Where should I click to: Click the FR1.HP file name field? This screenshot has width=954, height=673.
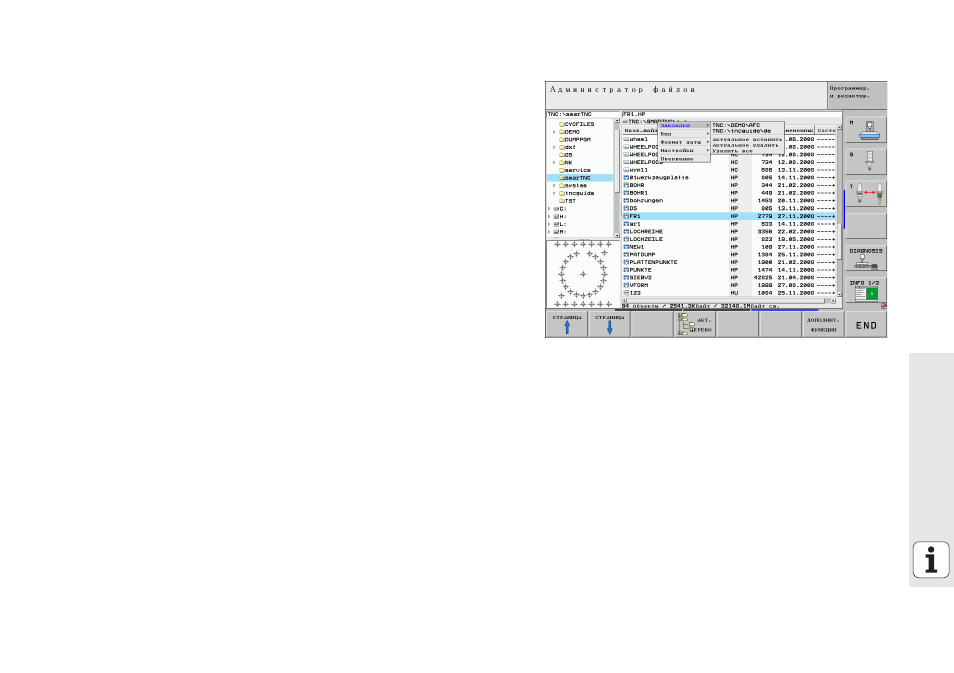click(x=731, y=114)
